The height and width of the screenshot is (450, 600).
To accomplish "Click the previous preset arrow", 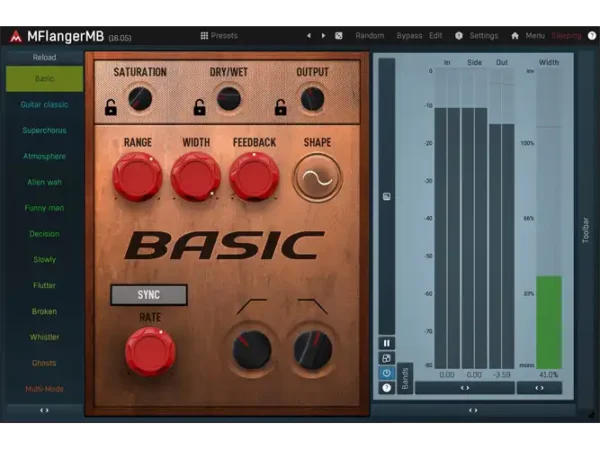I will (x=309, y=36).
